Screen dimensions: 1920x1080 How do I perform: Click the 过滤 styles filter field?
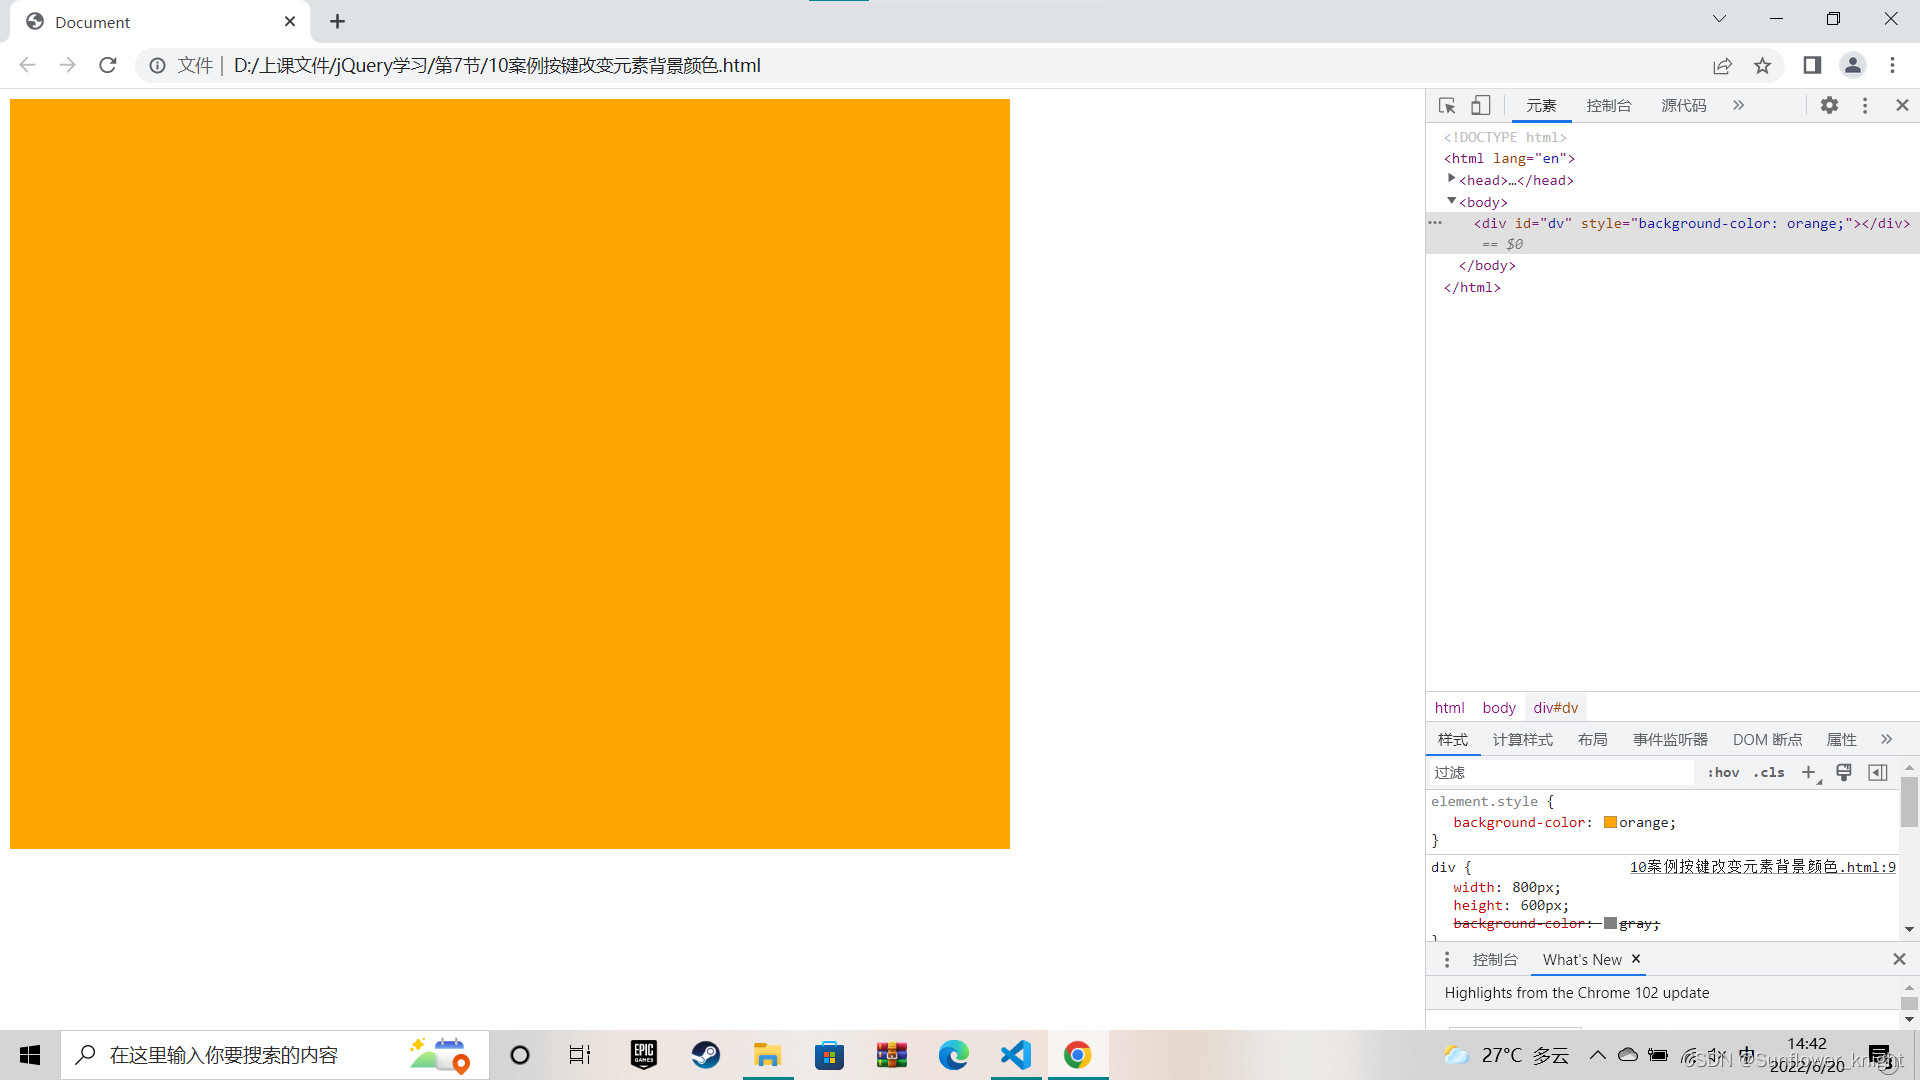click(1560, 772)
